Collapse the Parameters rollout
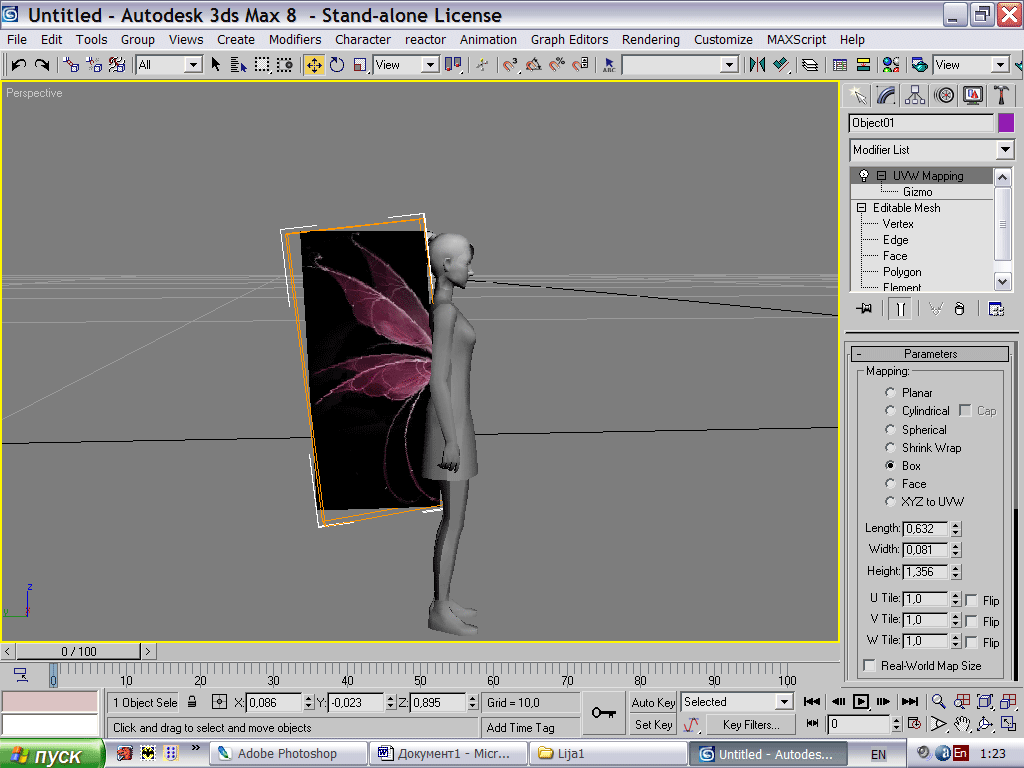 point(930,353)
